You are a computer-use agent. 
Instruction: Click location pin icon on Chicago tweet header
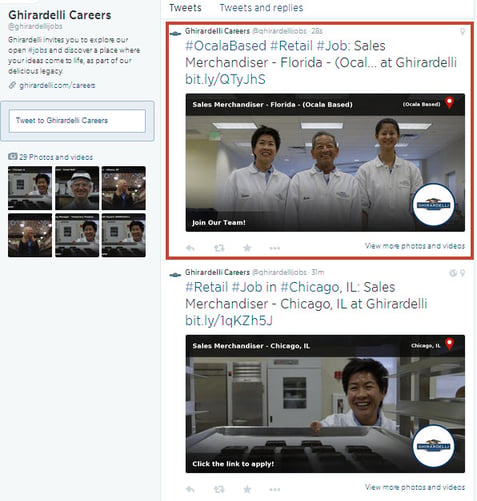tap(462, 273)
